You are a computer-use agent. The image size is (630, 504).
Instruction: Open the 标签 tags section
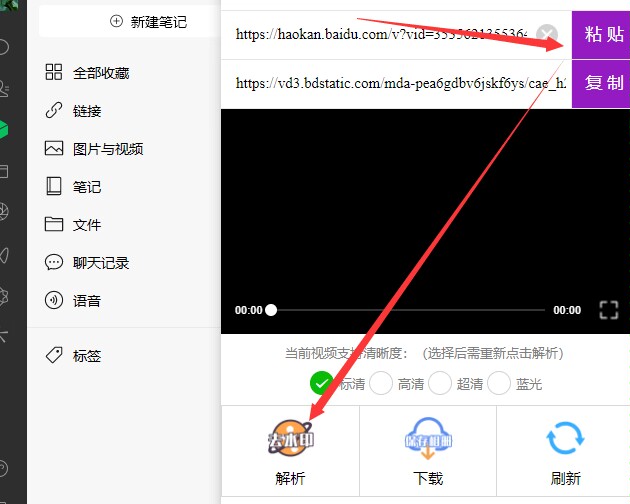coord(86,356)
